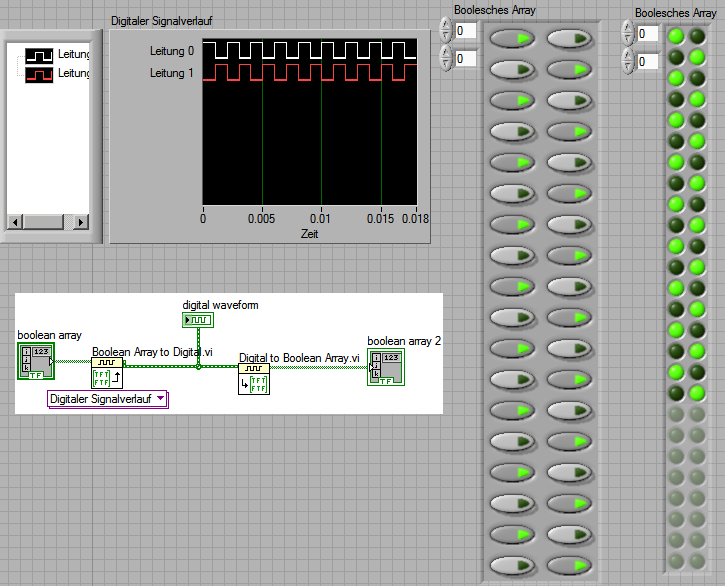Image resolution: width=725 pixels, height=586 pixels.
Task: Click the Leitung 1 waveform icon in tree
Action: coord(40,73)
